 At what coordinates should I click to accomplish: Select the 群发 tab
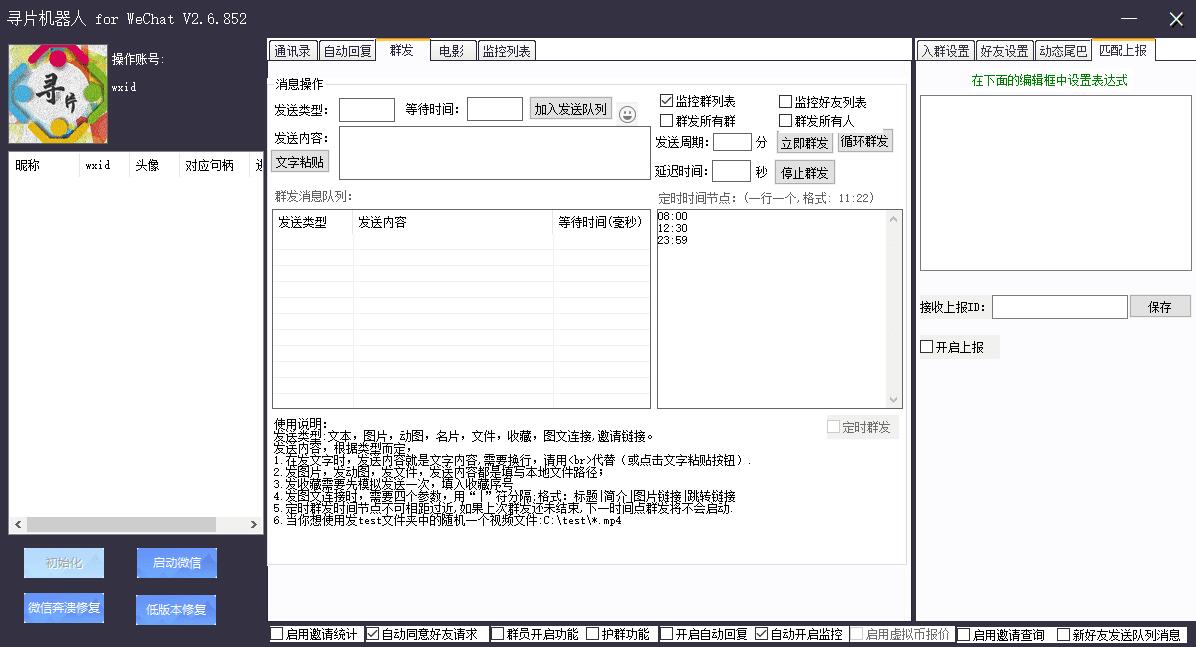click(x=402, y=50)
